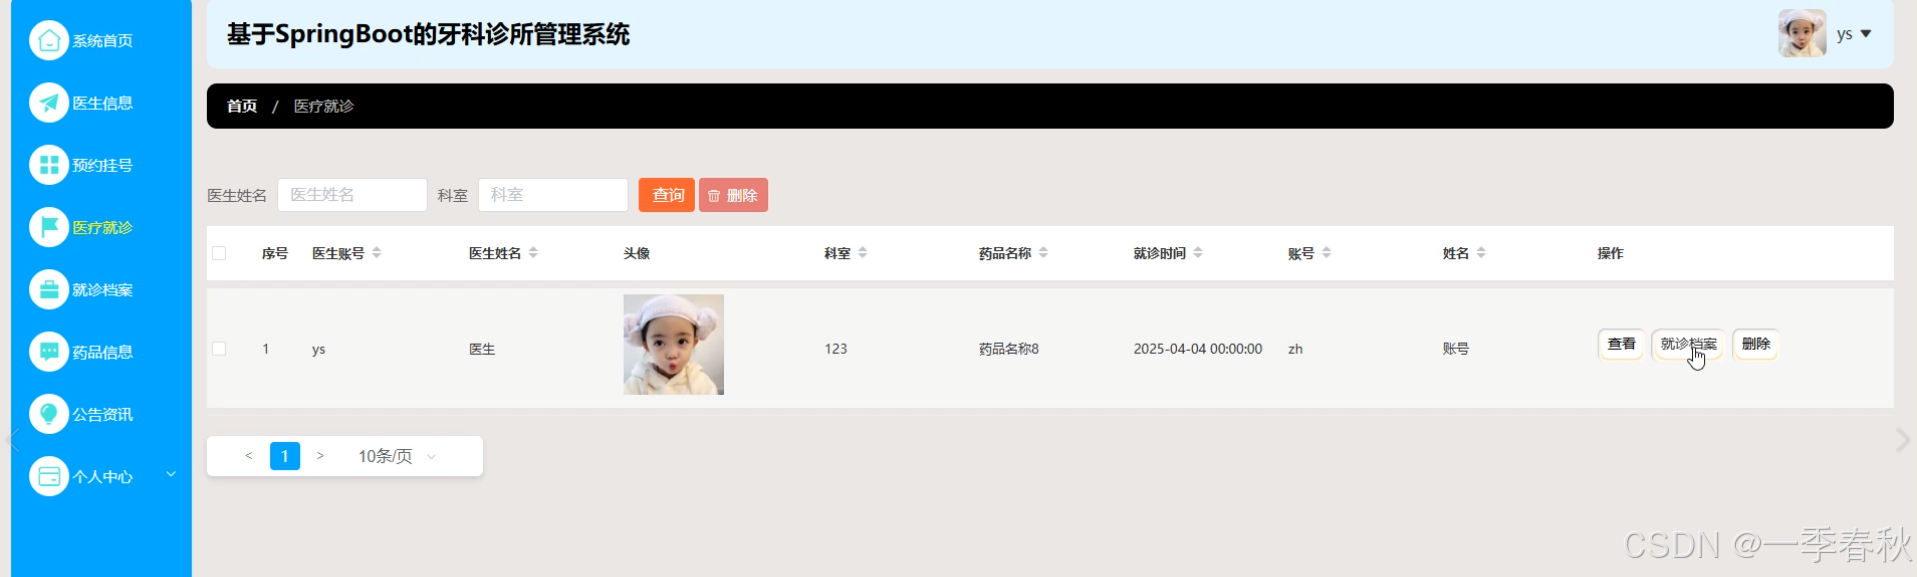Sort by 账号 column arrows
Viewport: 1917px width, 577px height.
click(x=1326, y=253)
